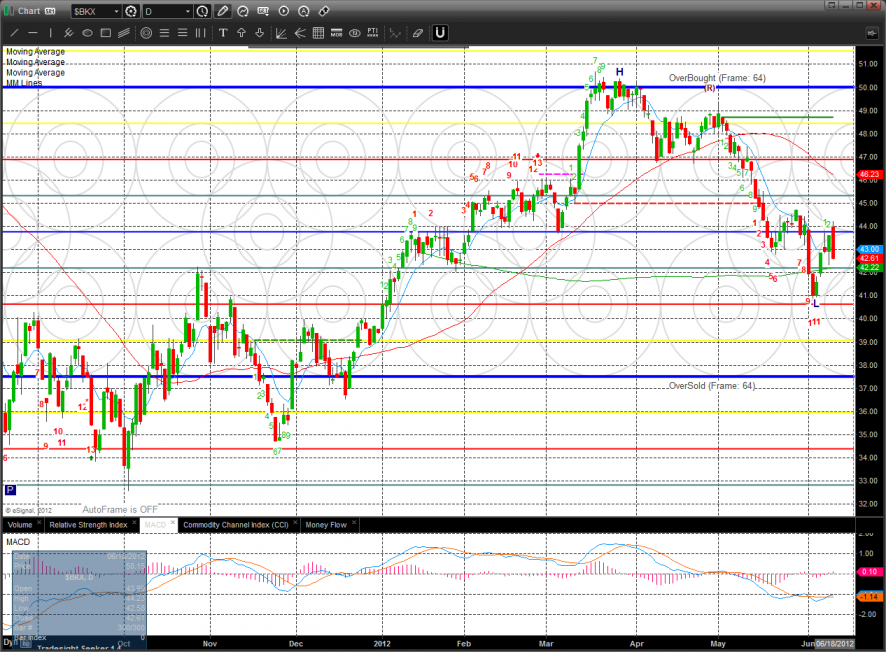Screen dimensions: 886x652
Task: Select the trend line drawing tool
Action: [14, 33]
